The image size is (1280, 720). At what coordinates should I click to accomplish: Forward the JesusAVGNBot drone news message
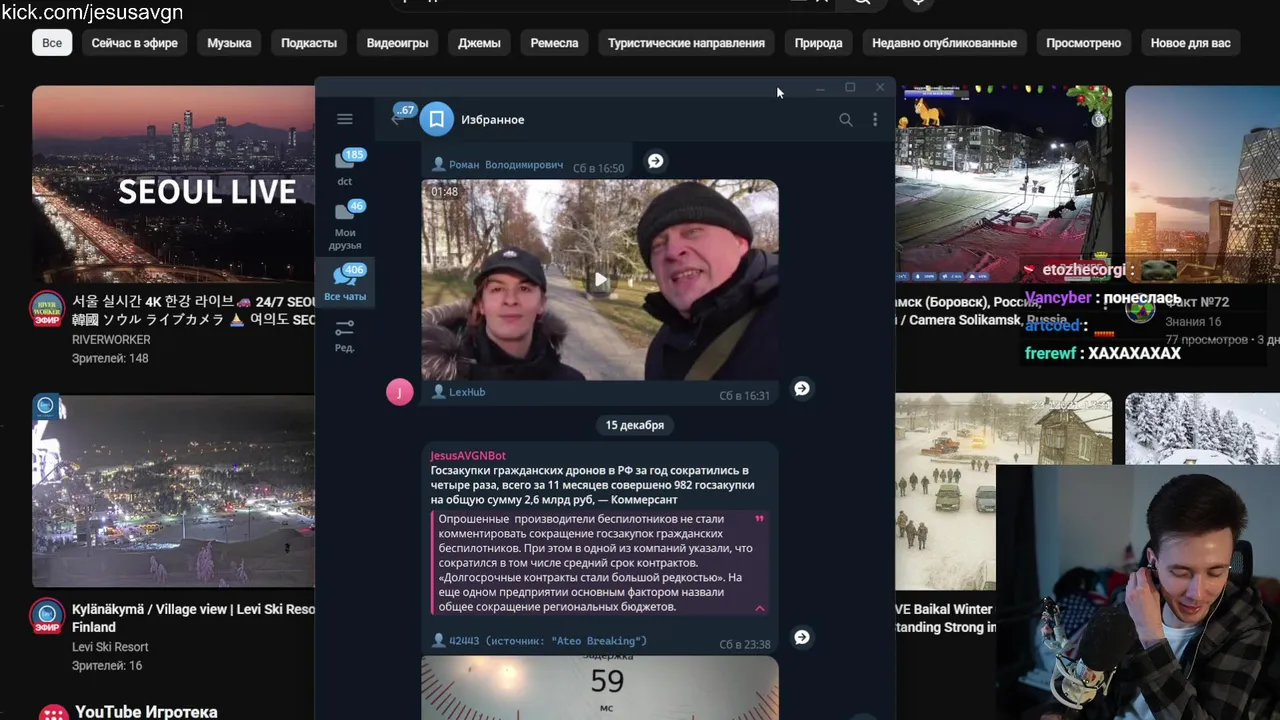point(802,637)
